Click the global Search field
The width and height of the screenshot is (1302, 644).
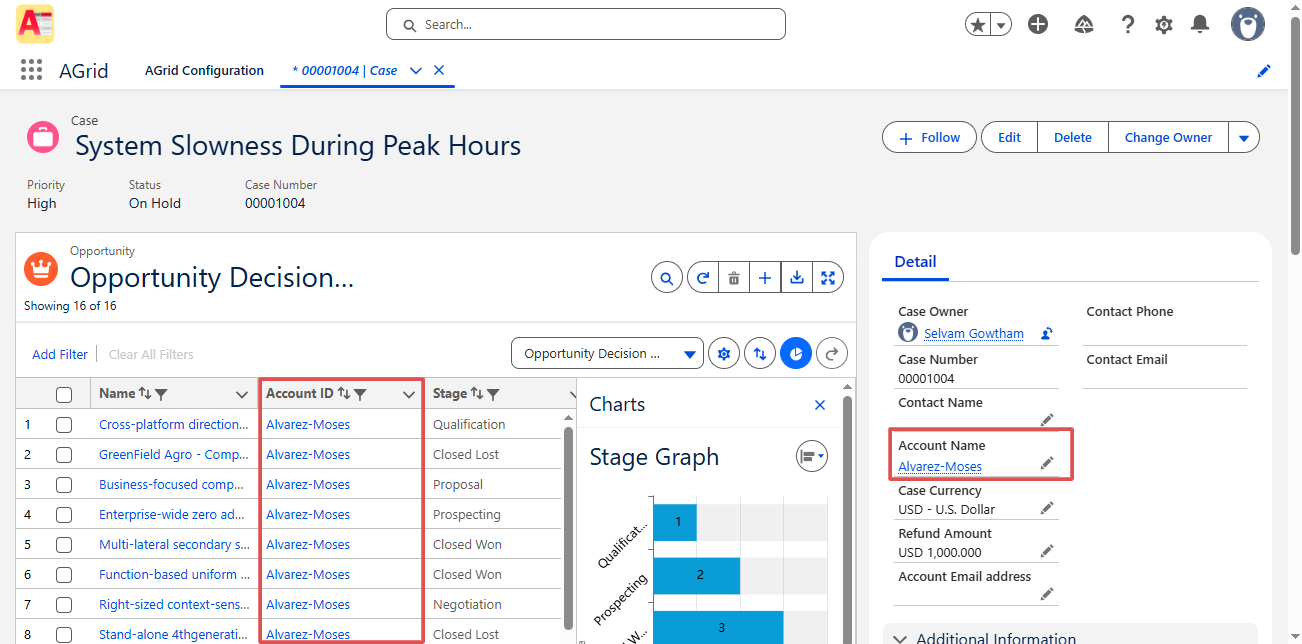tap(586, 24)
